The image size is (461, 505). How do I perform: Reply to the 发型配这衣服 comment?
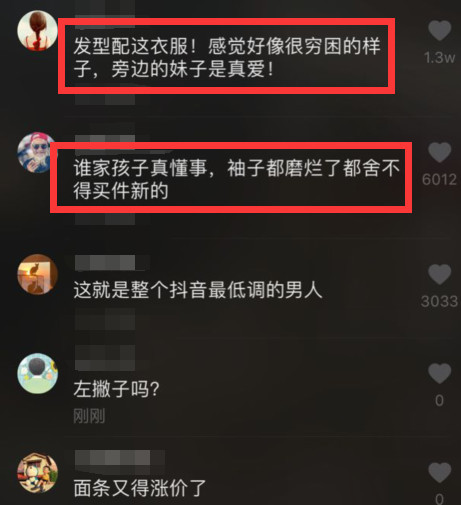tap(227, 57)
